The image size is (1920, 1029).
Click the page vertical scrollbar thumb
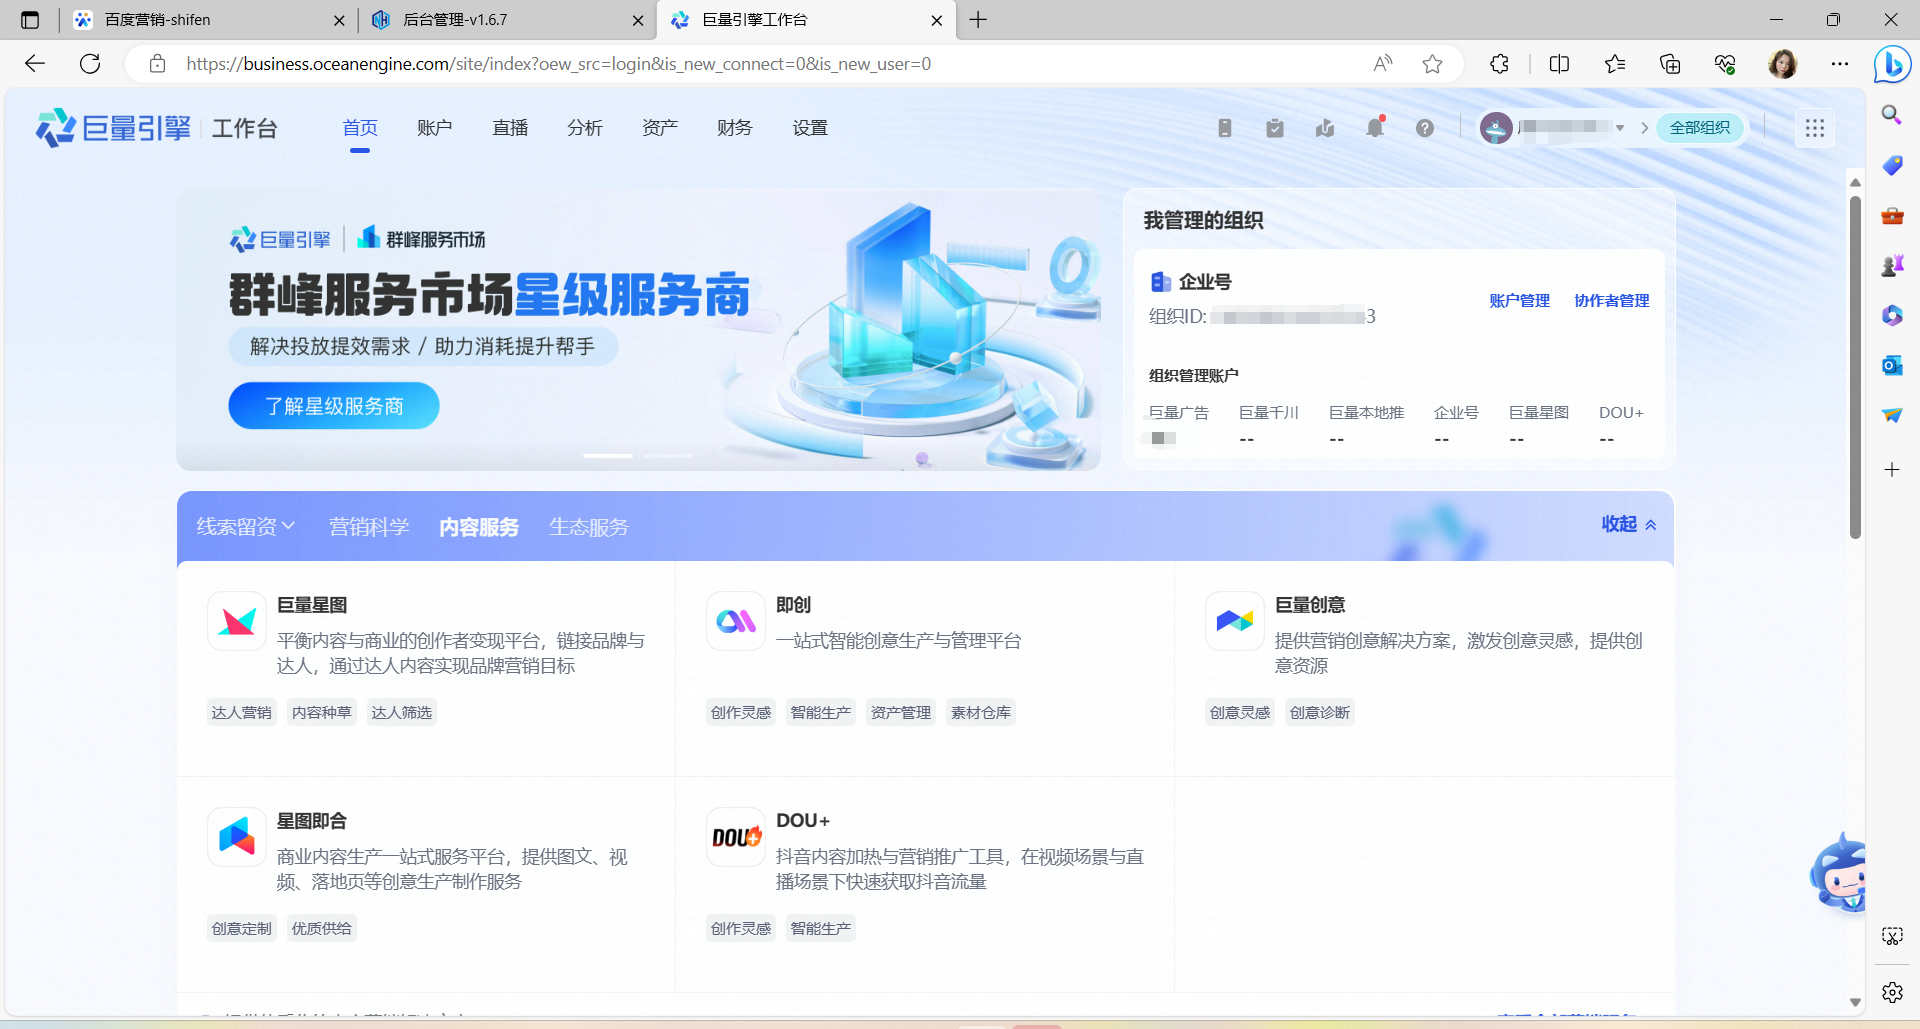click(1855, 365)
